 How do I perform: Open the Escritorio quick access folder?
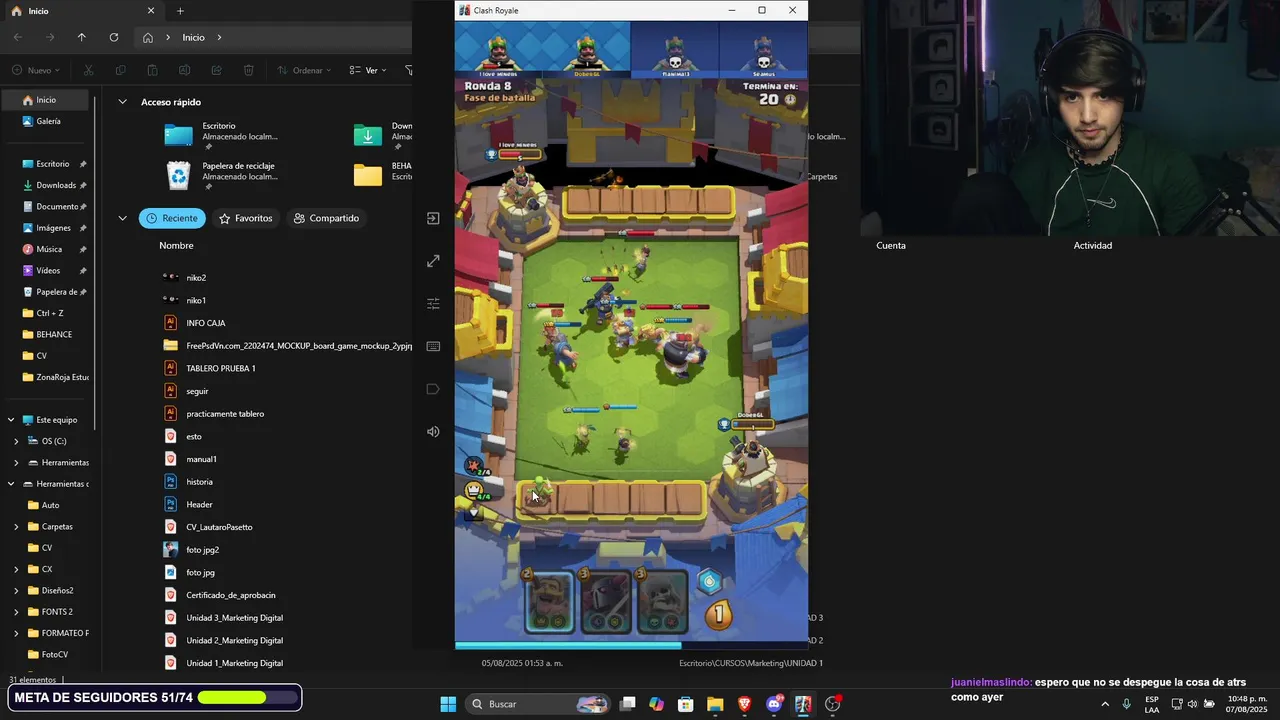pyautogui.click(x=223, y=135)
